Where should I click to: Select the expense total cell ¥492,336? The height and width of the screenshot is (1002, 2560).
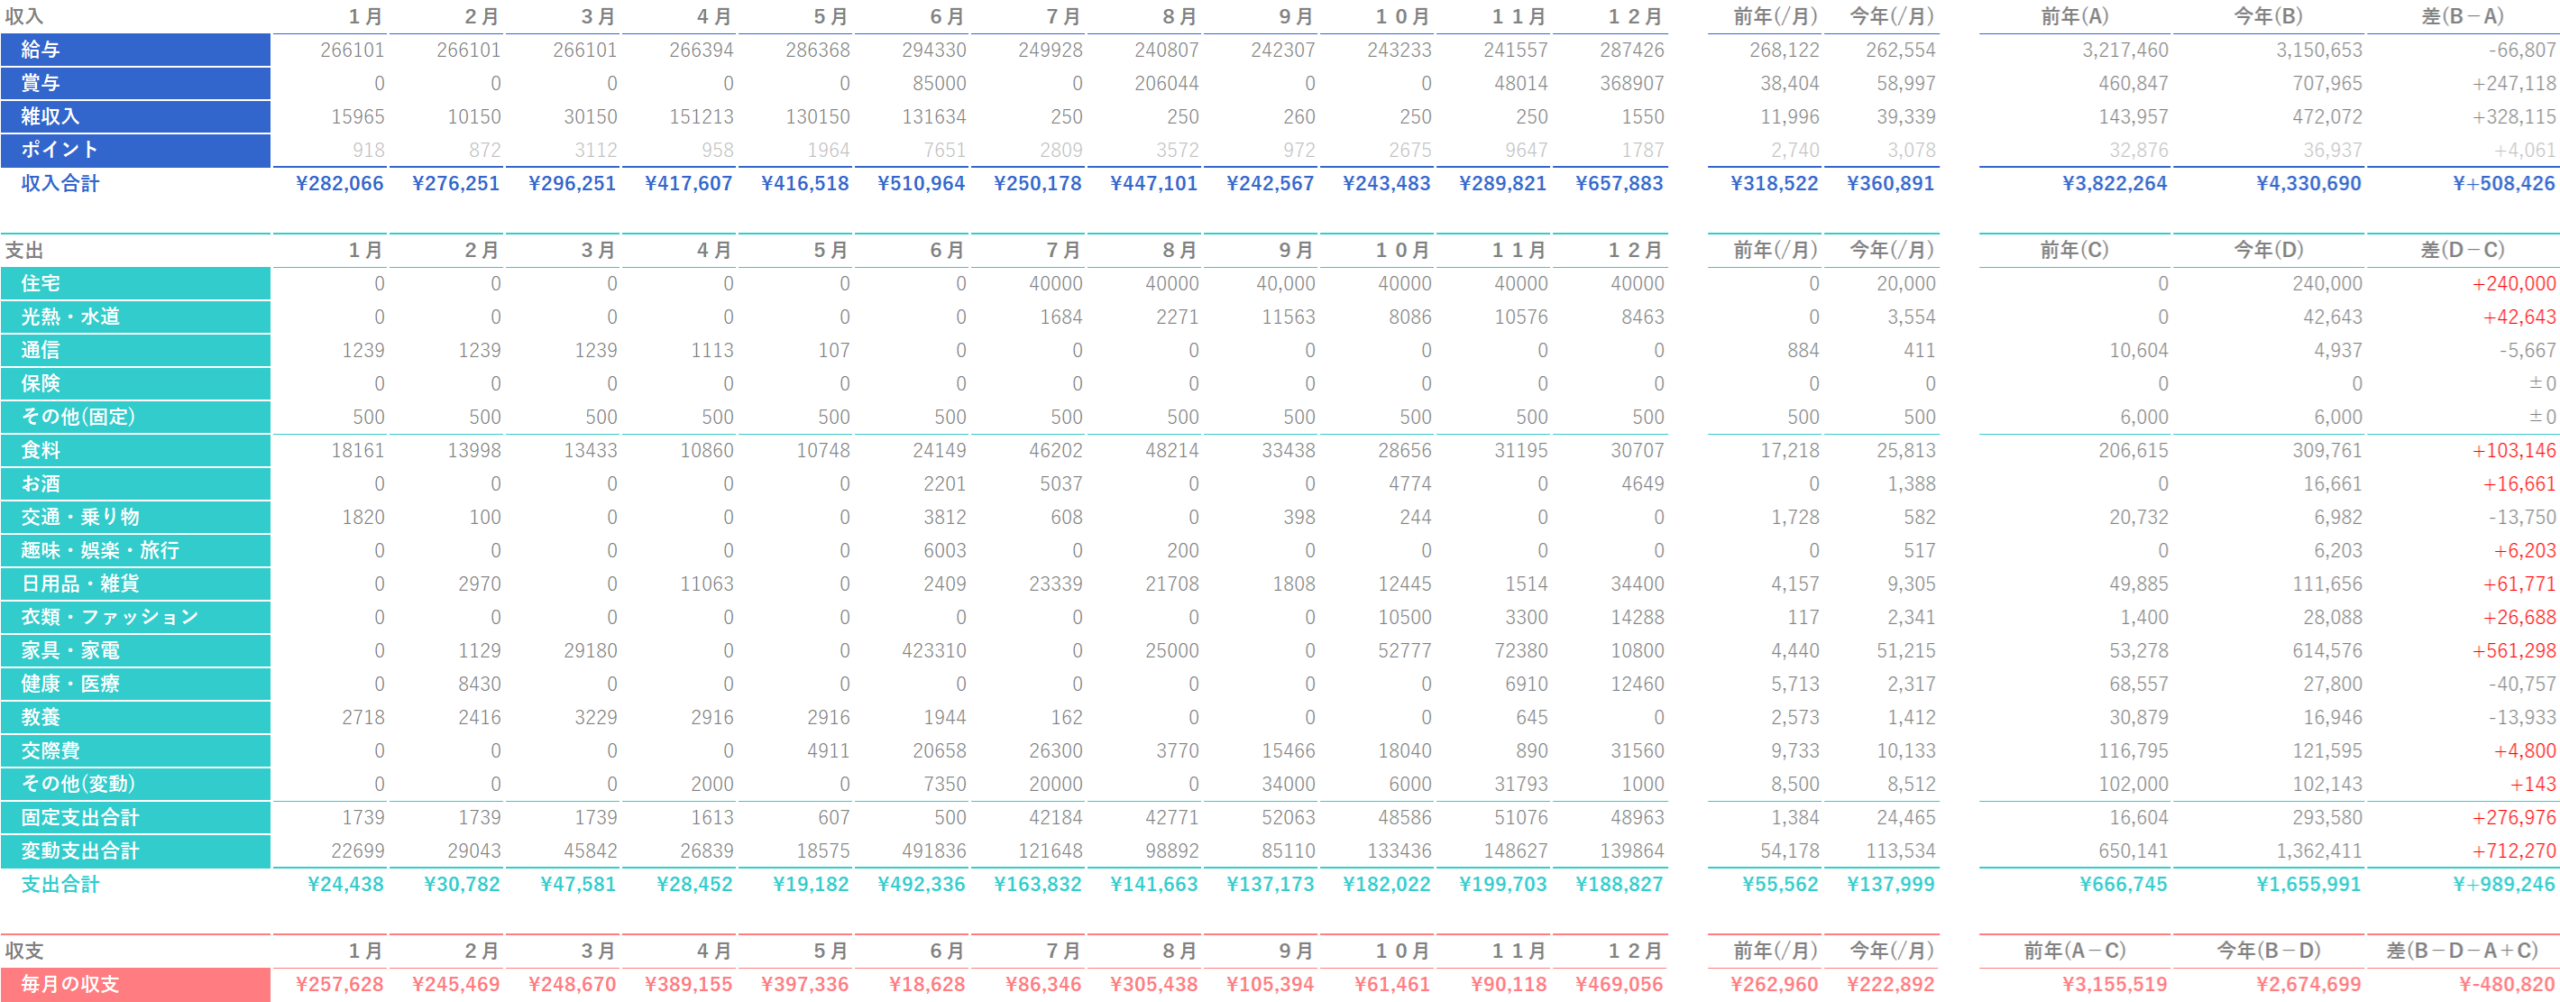[921, 885]
